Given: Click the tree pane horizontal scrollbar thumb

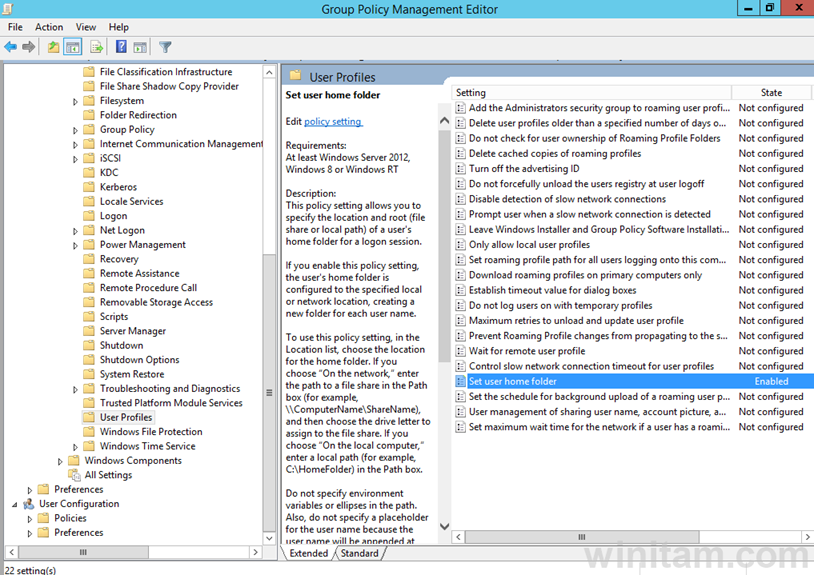Looking at the screenshot, I should click(83, 552).
